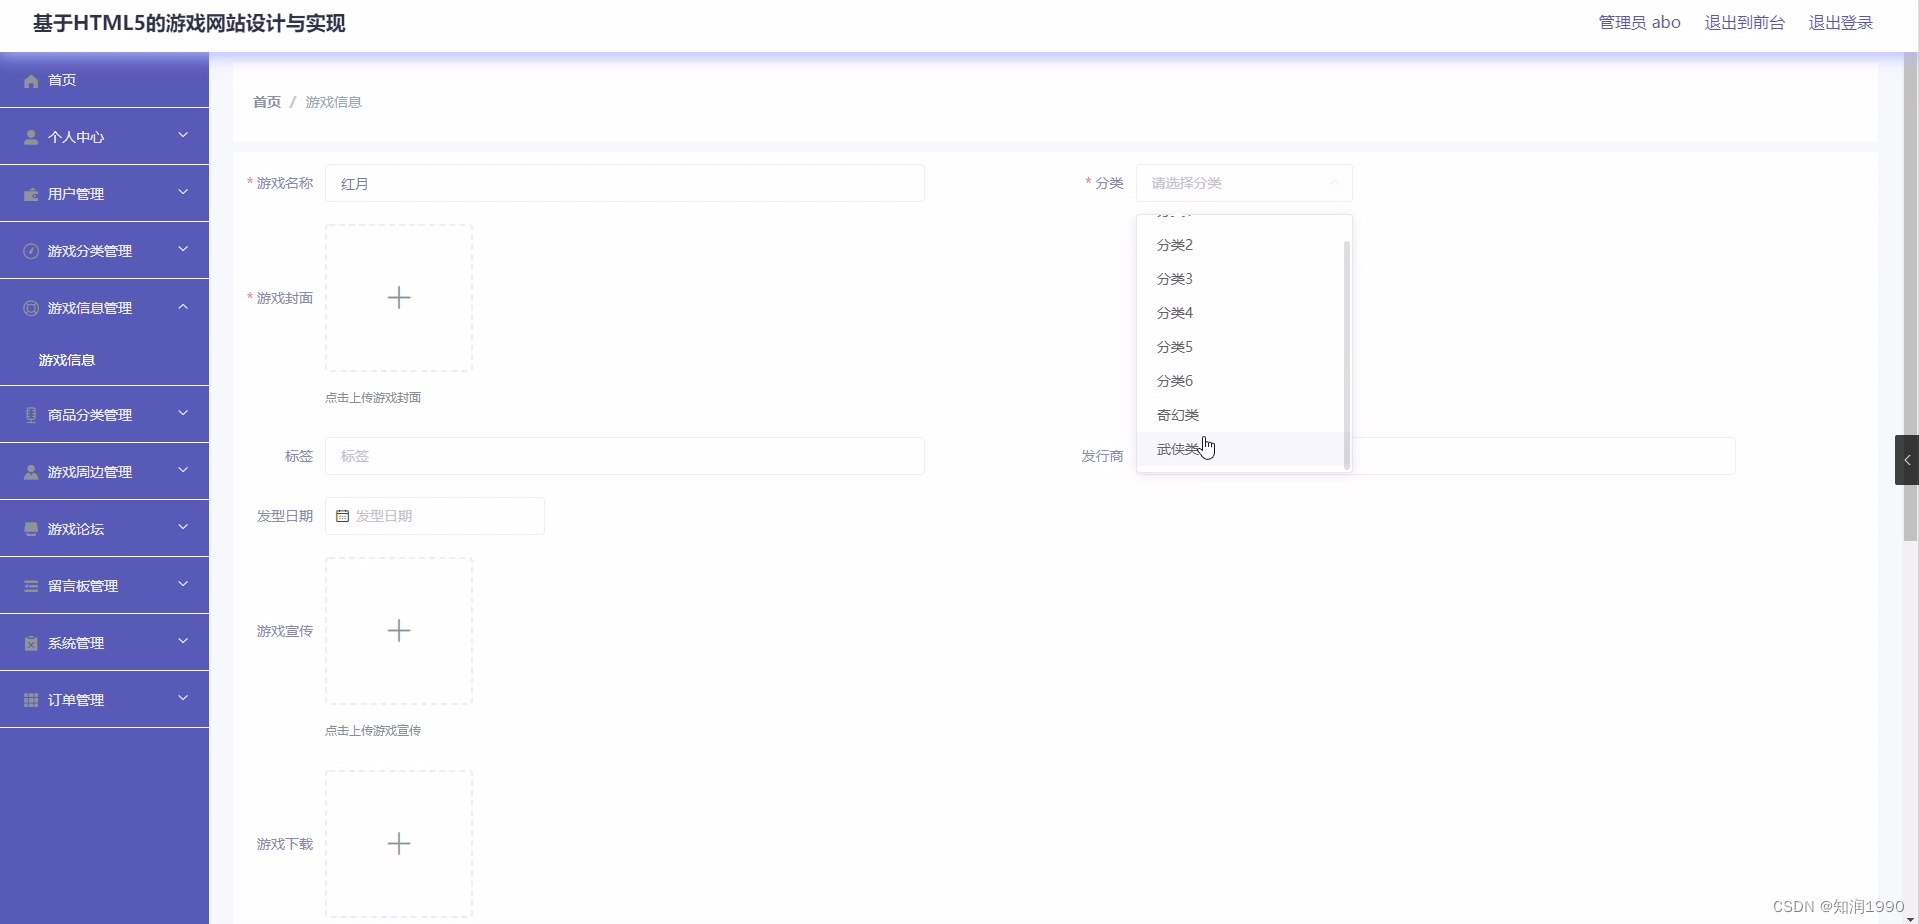This screenshot has width=1919, height=924.
Task: Expand the 系统管理 menu chevron
Action: (183, 641)
